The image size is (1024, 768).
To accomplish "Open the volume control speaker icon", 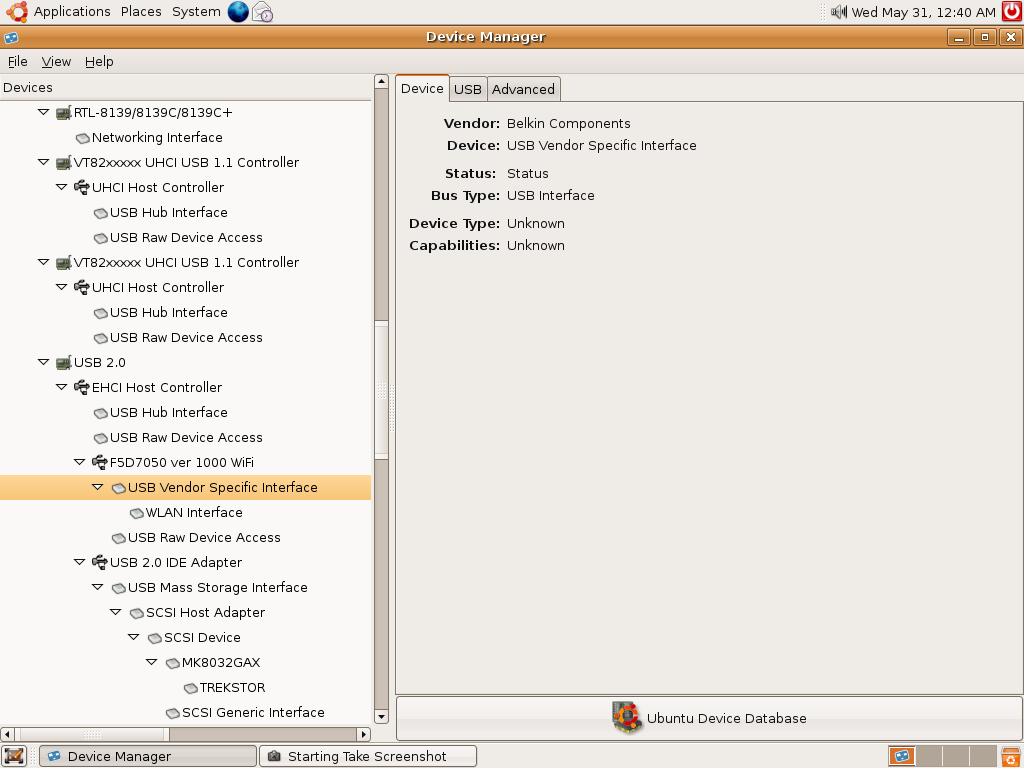I will (839, 12).
